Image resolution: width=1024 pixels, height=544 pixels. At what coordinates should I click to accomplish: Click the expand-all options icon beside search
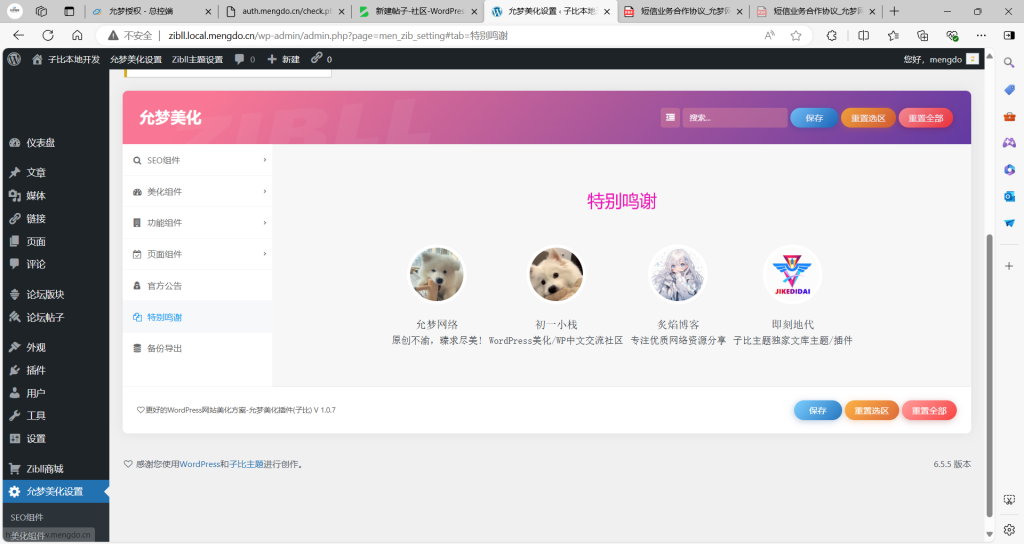pos(670,118)
